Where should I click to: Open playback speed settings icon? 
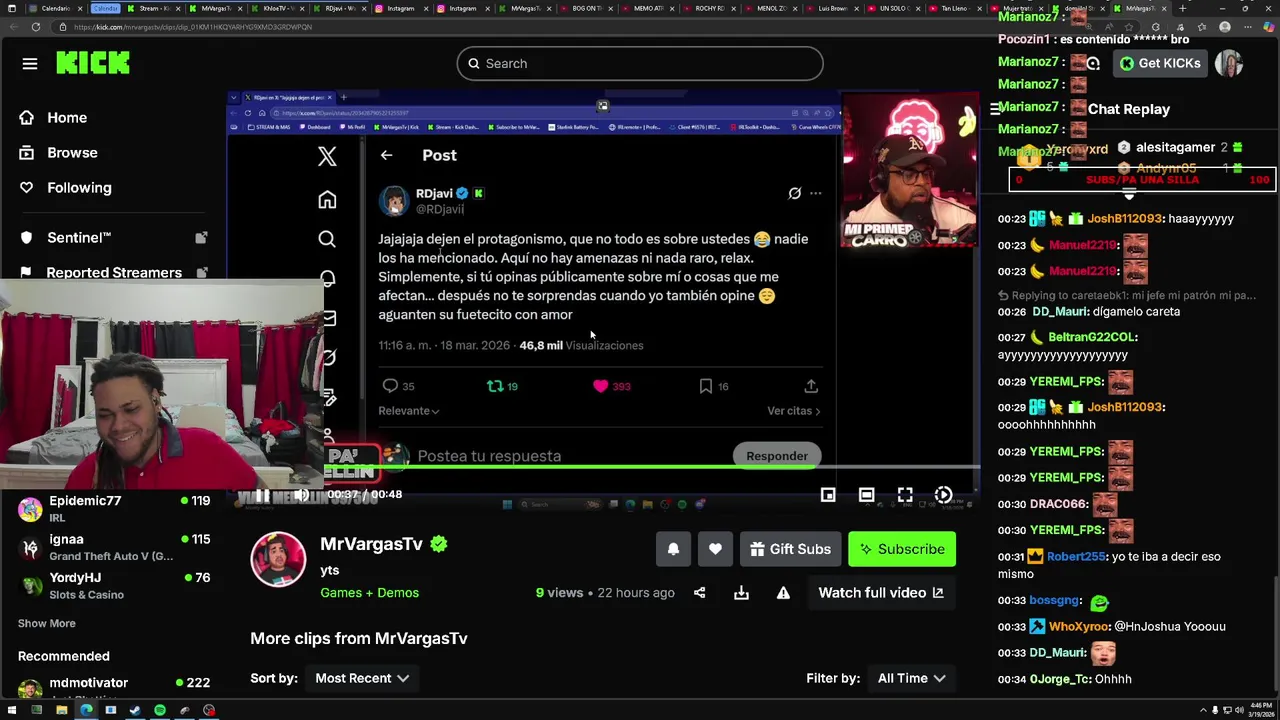[943, 495]
